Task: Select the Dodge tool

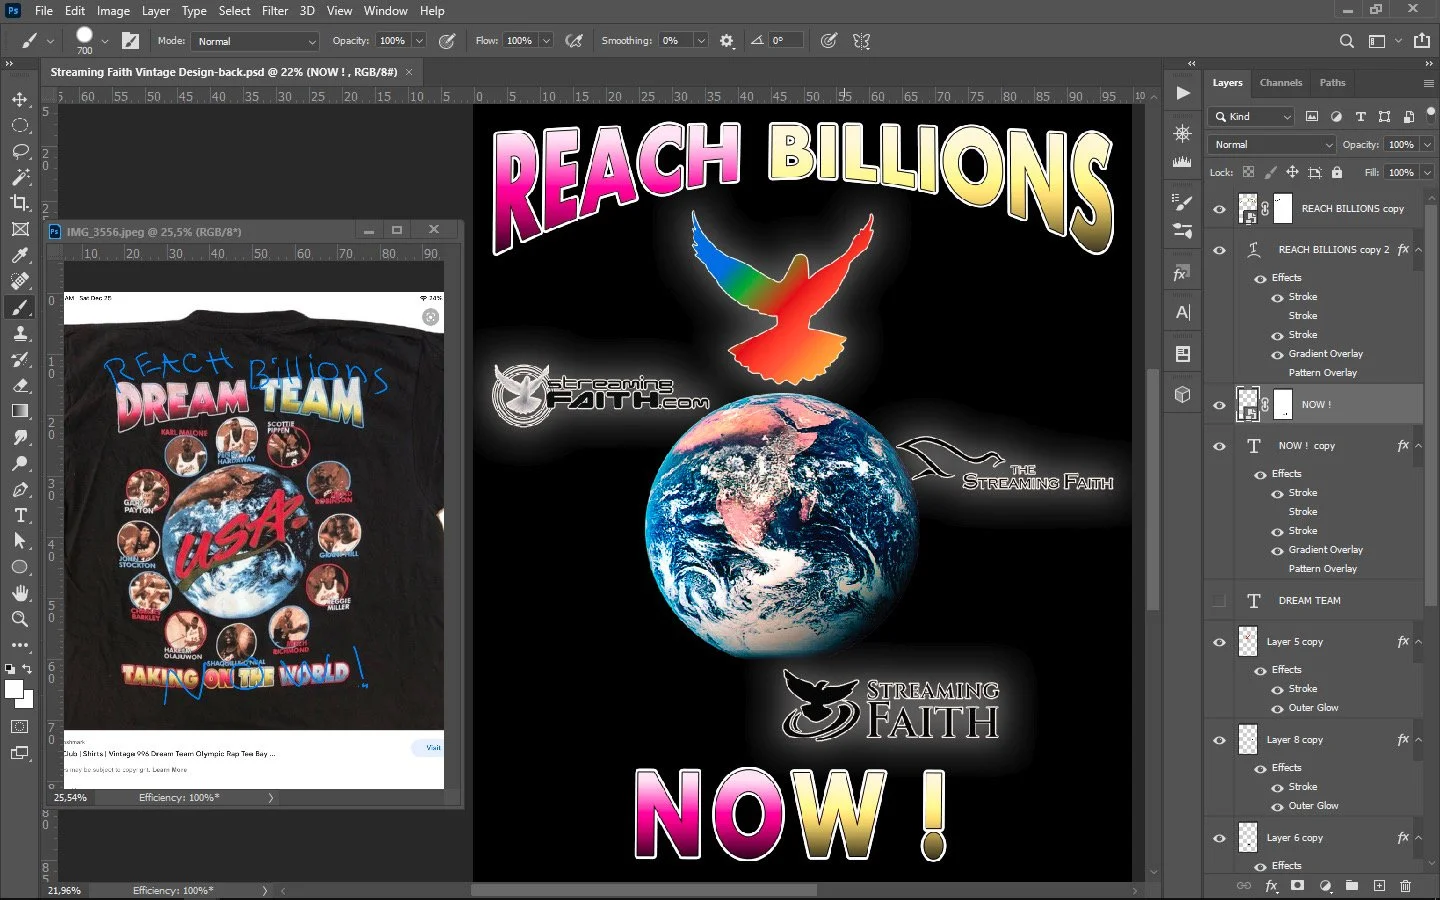Action: tap(20, 464)
